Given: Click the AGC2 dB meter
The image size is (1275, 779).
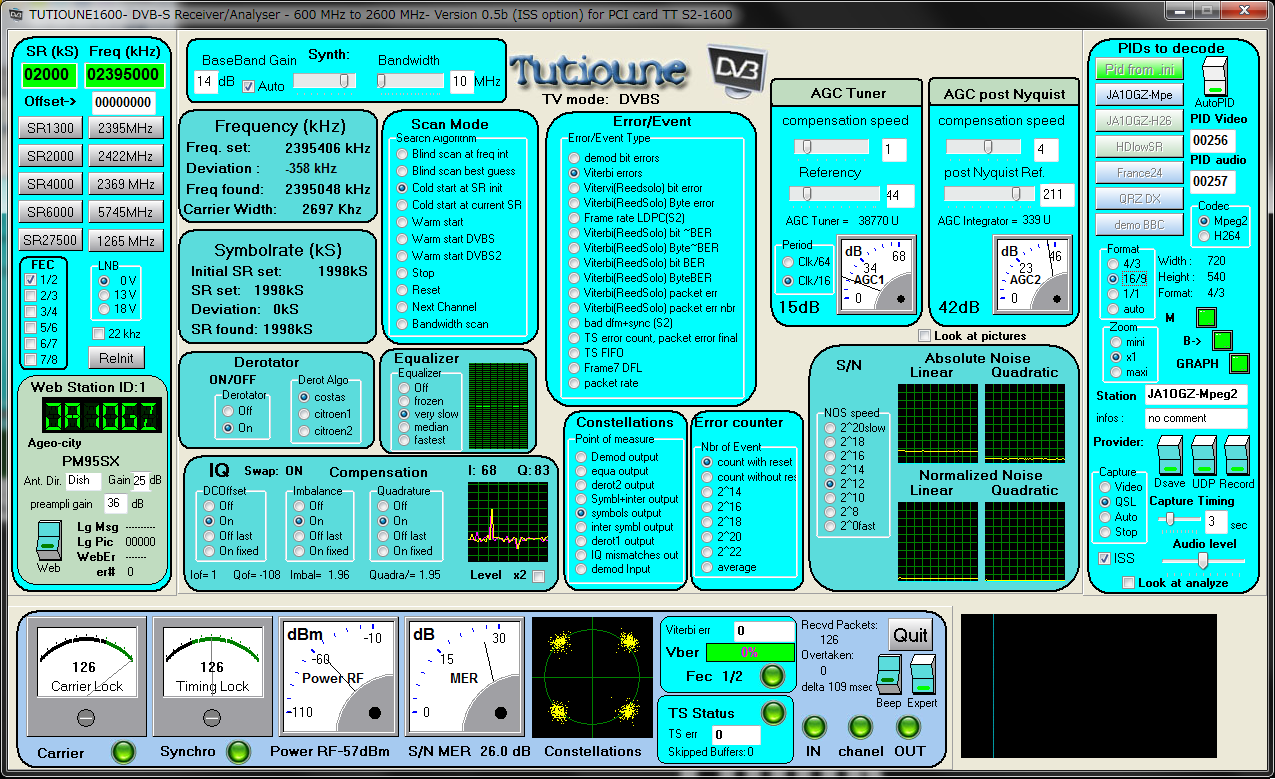Looking at the screenshot, I should (x=1032, y=275).
